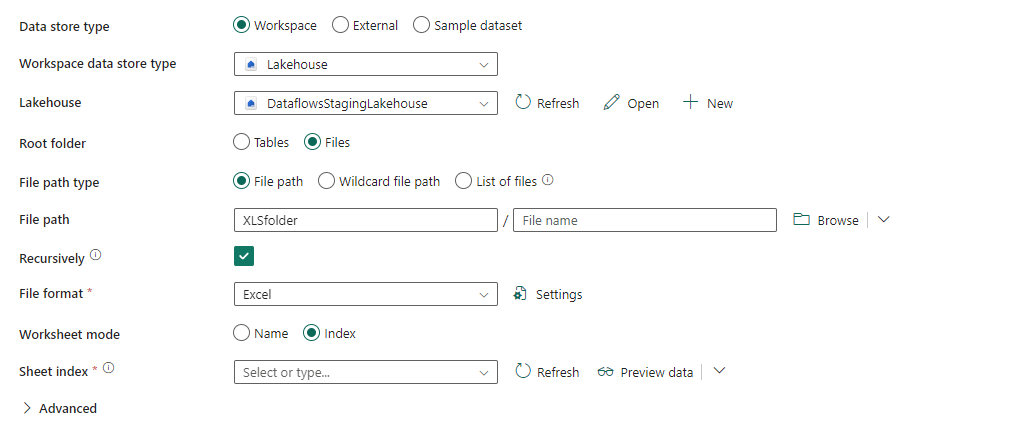1014x439 pixels.
Task: Click info icon next to Recursively
Action: pos(96,255)
